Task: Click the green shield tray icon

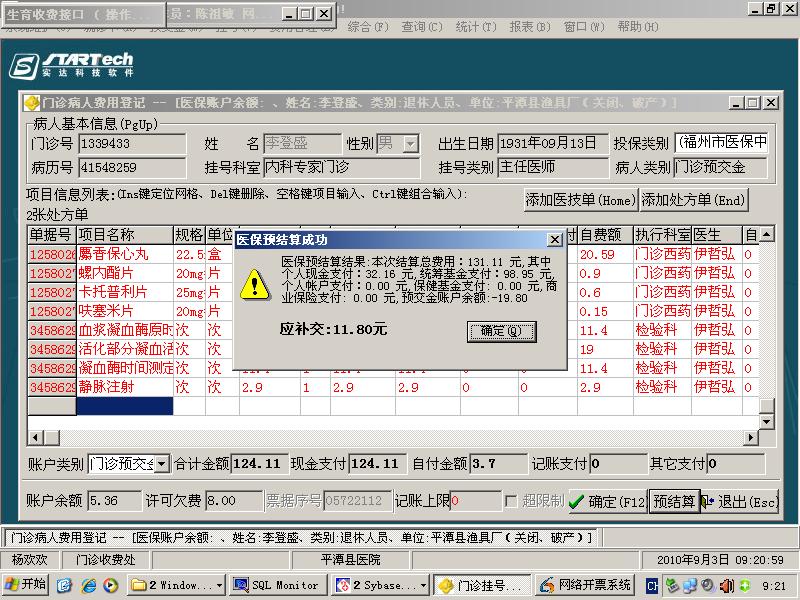Action: click(x=744, y=586)
